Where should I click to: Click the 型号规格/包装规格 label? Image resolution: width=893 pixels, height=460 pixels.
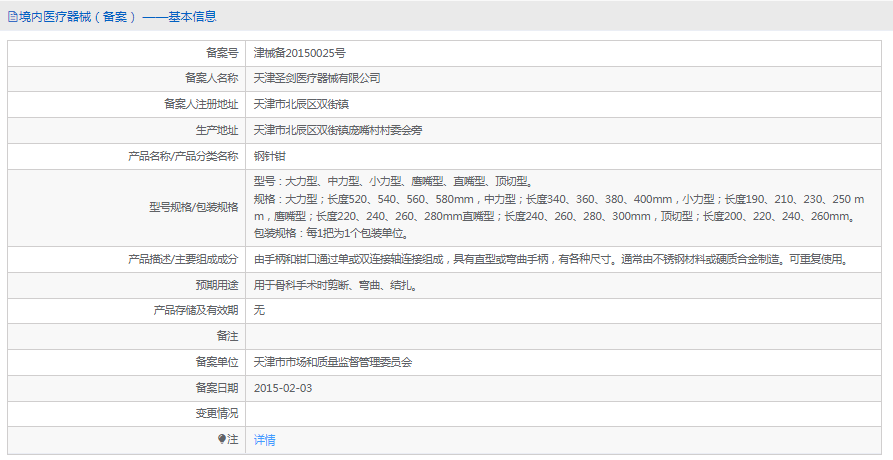[x=194, y=207]
